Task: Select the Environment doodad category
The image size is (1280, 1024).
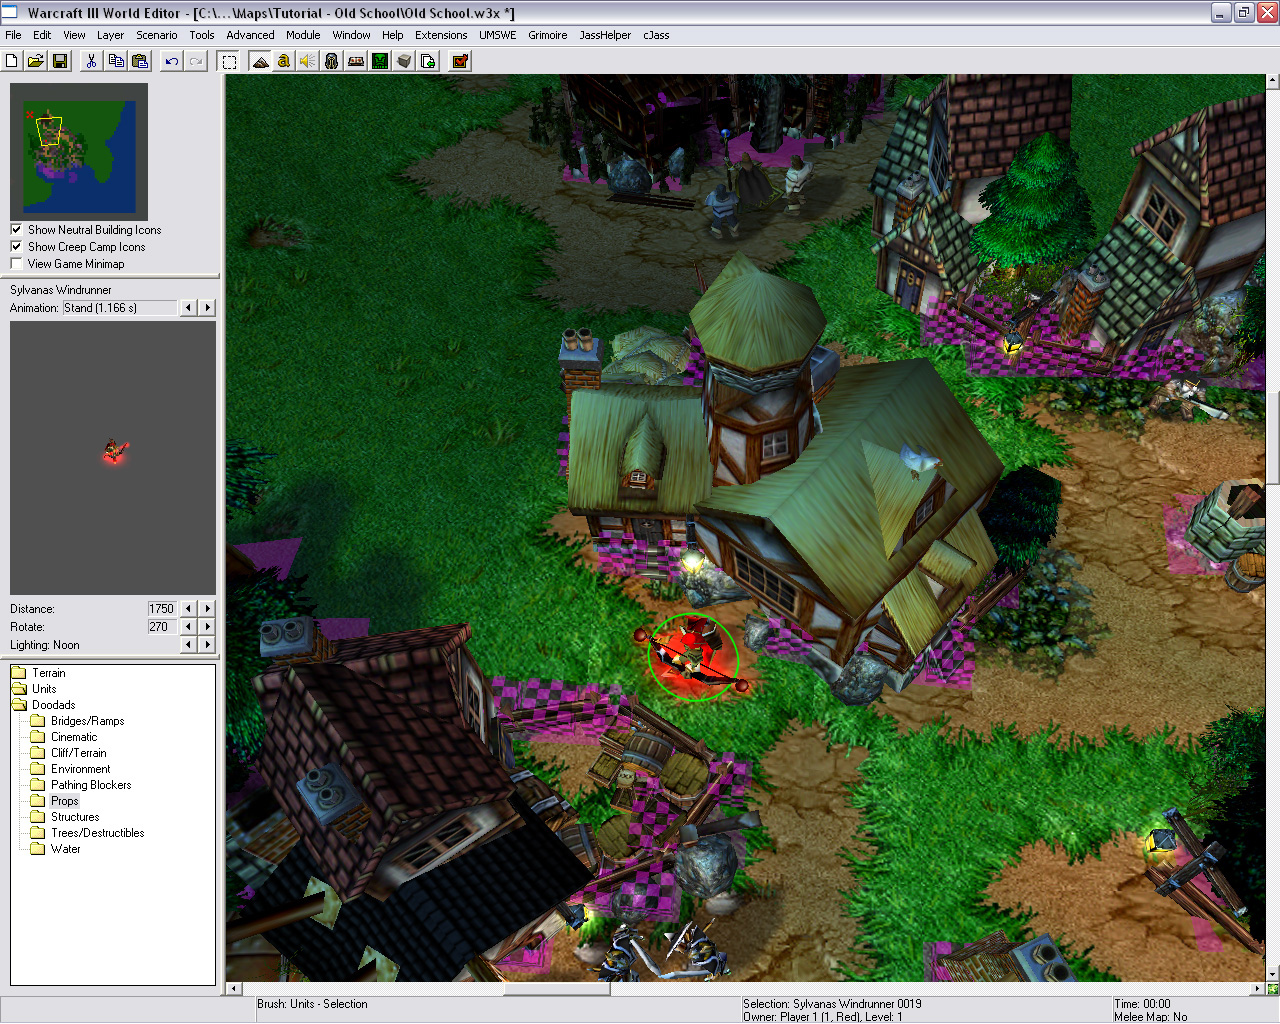Action: [81, 769]
